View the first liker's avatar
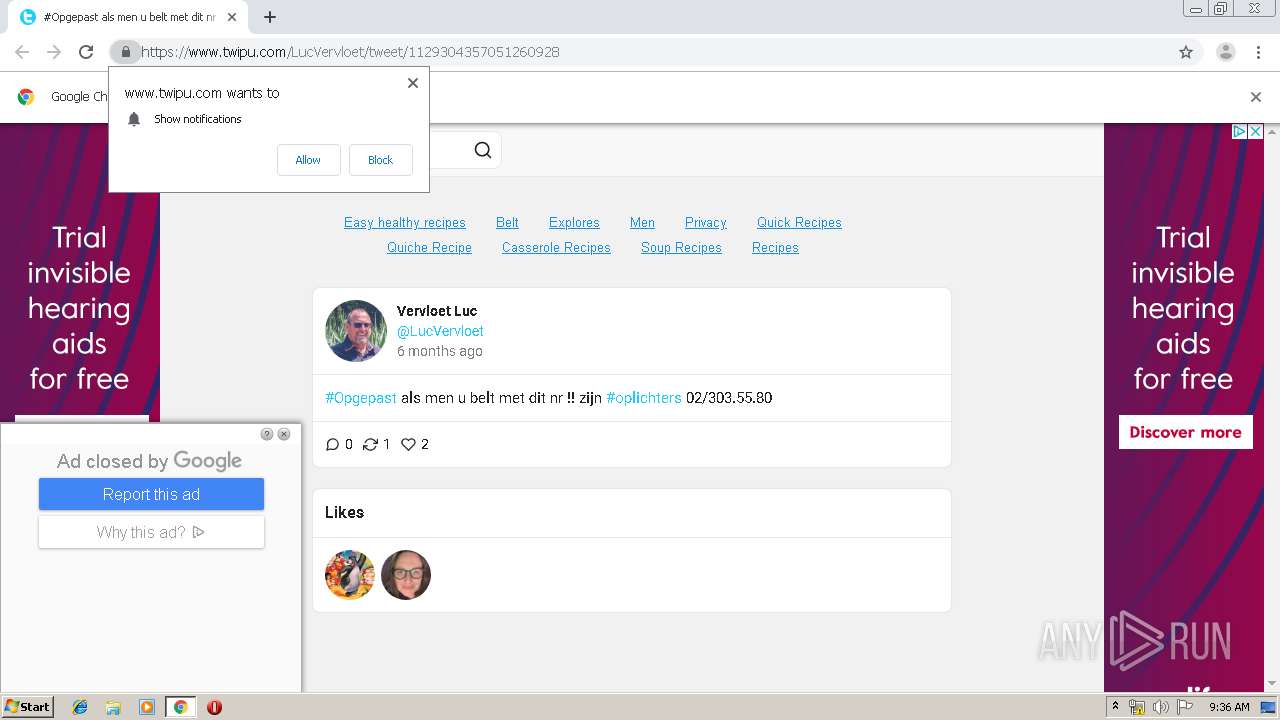Viewport: 1280px width, 720px height. pos(350,575)
